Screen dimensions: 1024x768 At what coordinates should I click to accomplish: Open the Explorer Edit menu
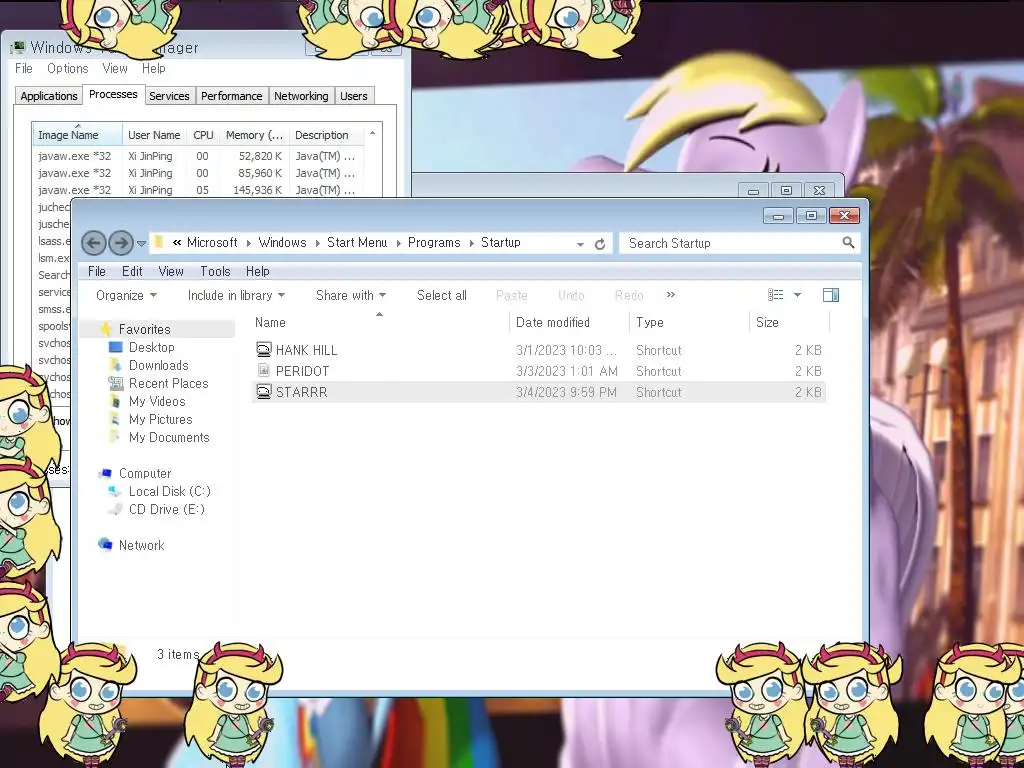tap(132, 271)
